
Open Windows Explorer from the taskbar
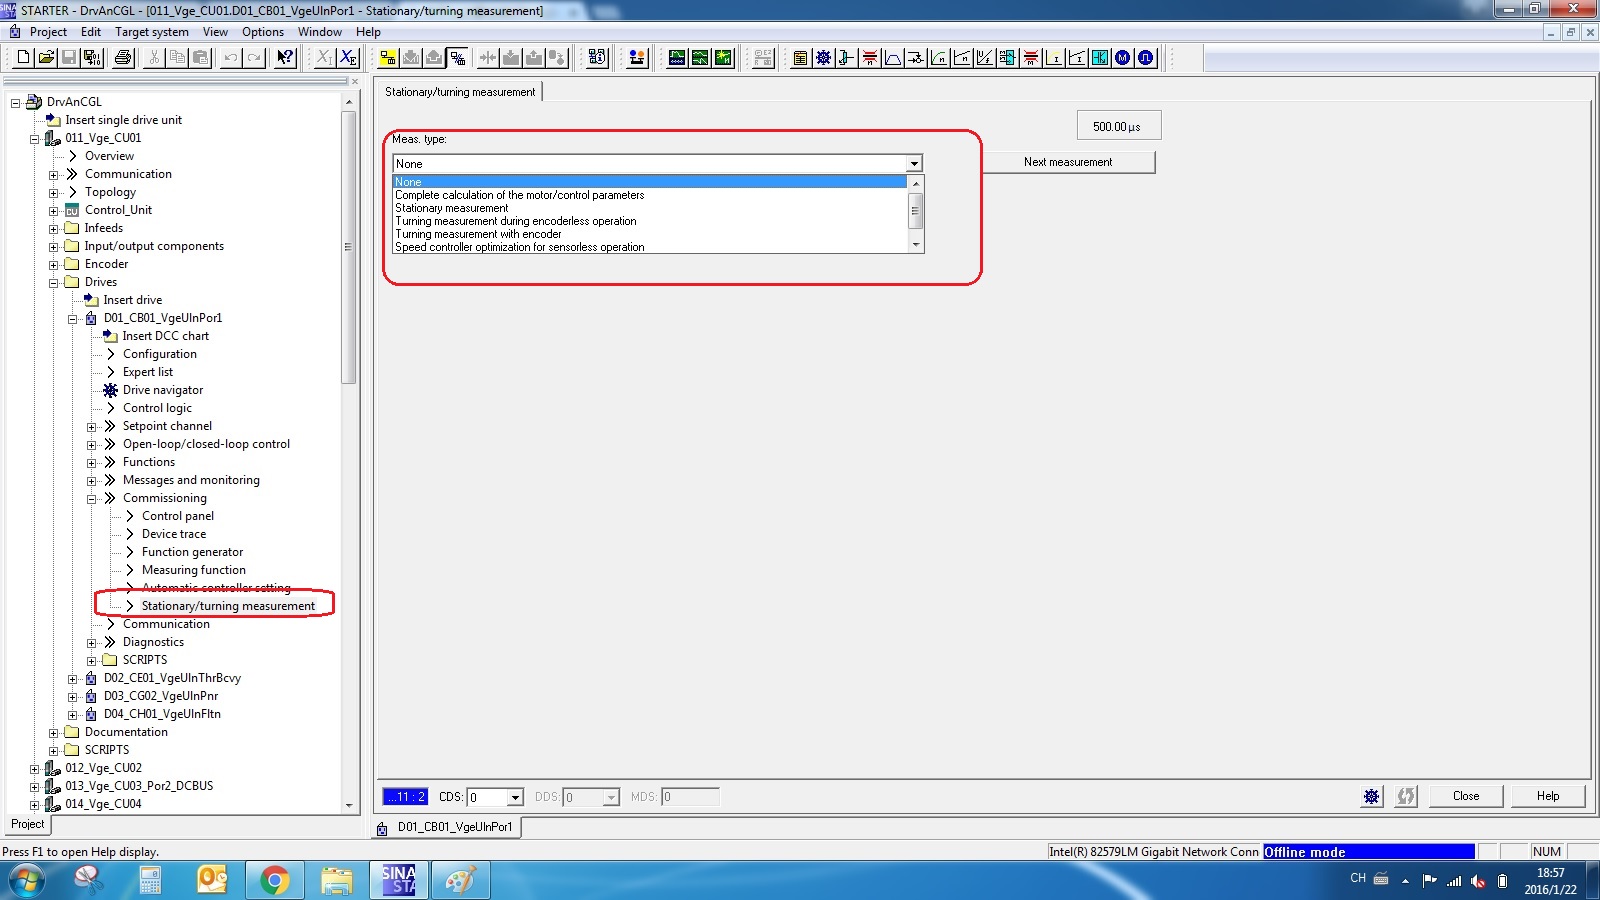point(337,881)
